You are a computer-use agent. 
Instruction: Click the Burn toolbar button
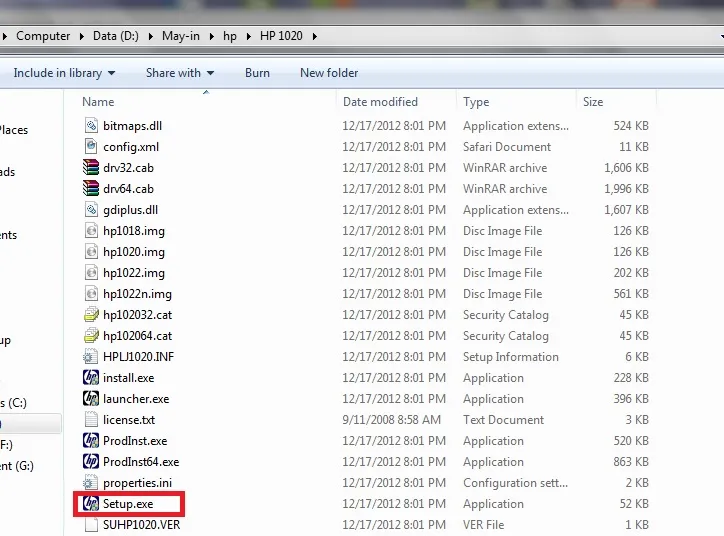point(257,73)
